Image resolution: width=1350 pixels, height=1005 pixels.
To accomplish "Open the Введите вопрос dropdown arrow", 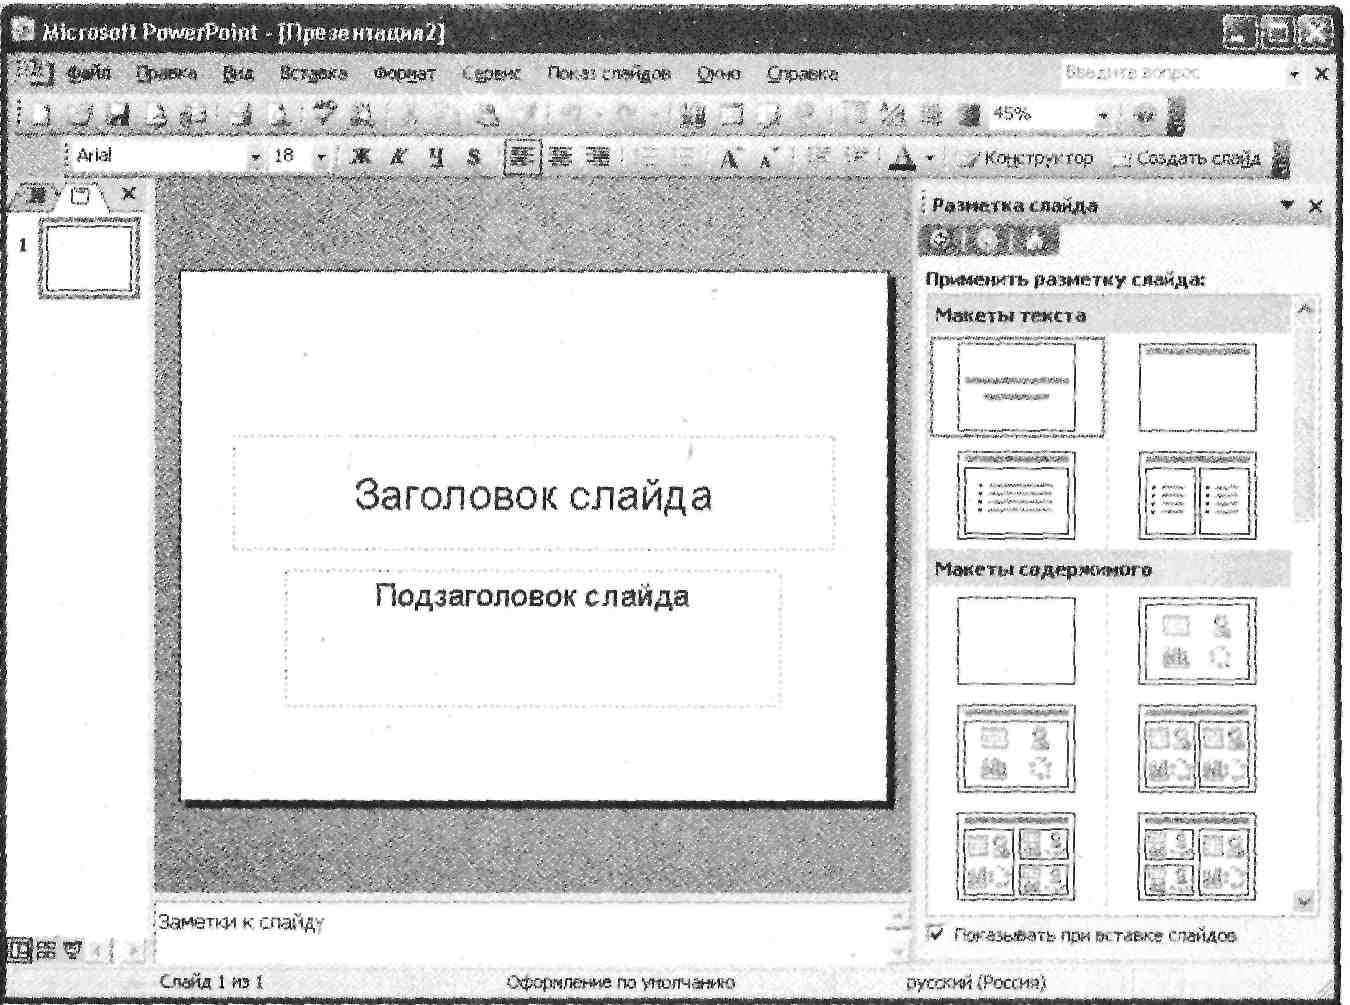I will pyautogui.click(x=1294, y=73).
